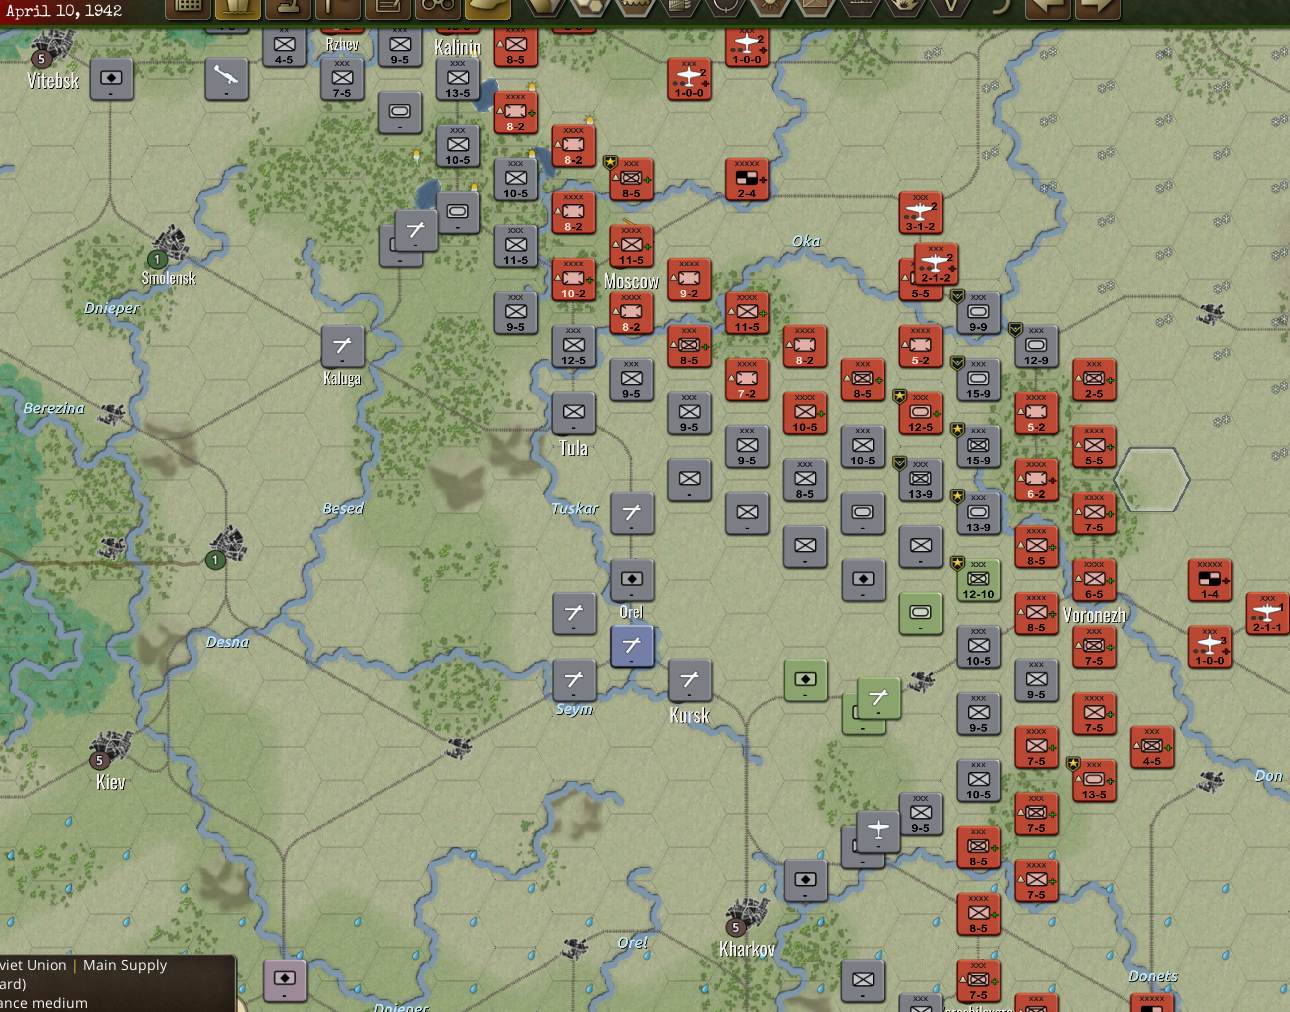Image resolution: width=1290 pixels, height=1012 pixels.
Task: Select the green armored counter east of Kursk
Action: point(805,680)
